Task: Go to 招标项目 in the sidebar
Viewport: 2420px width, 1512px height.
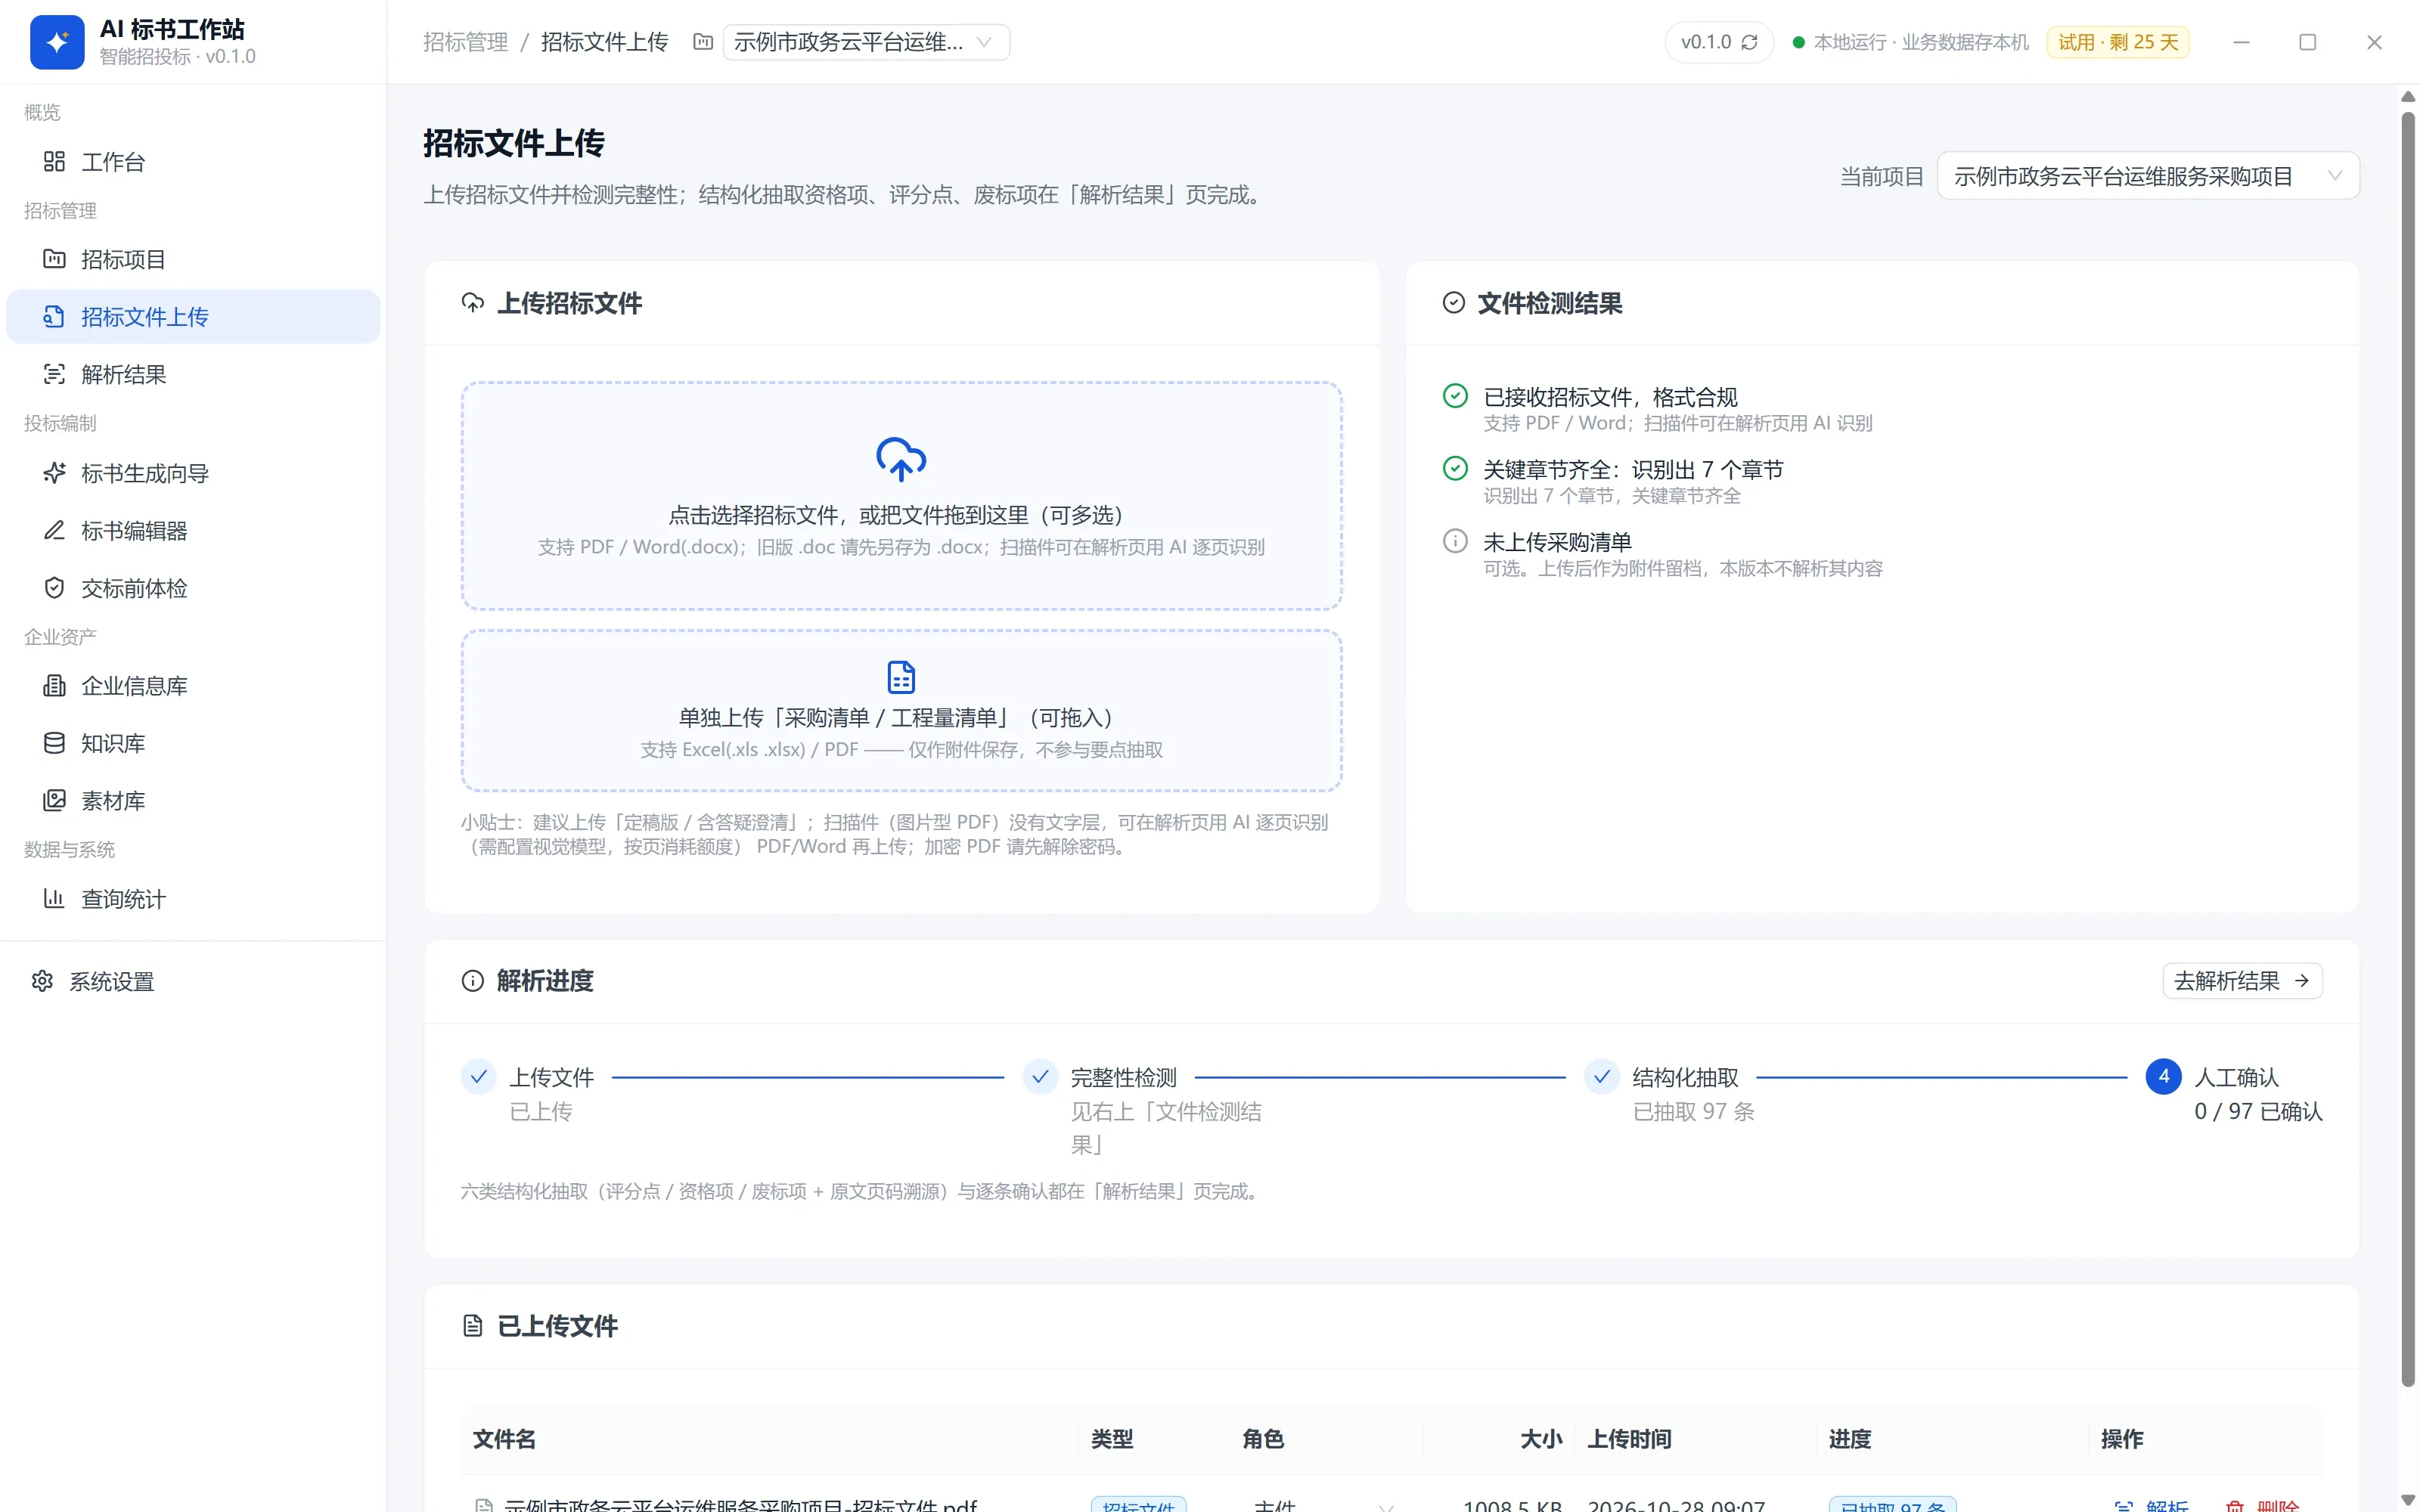Action: pos(193,259)
